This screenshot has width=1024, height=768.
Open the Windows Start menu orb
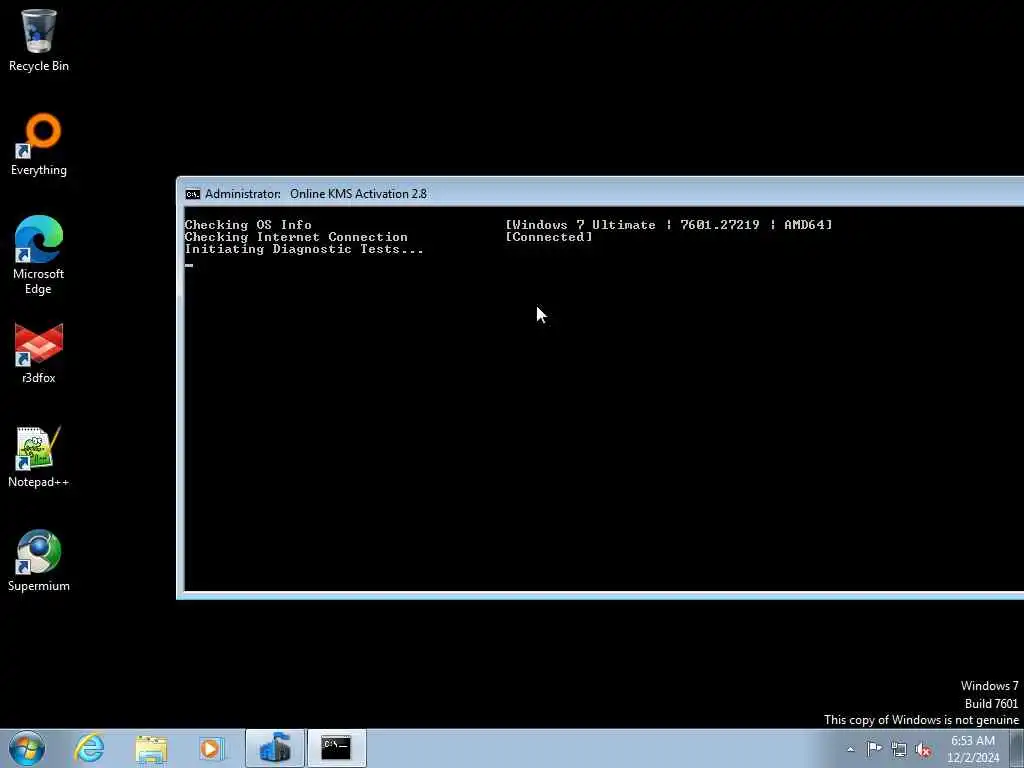click(27, 748)
